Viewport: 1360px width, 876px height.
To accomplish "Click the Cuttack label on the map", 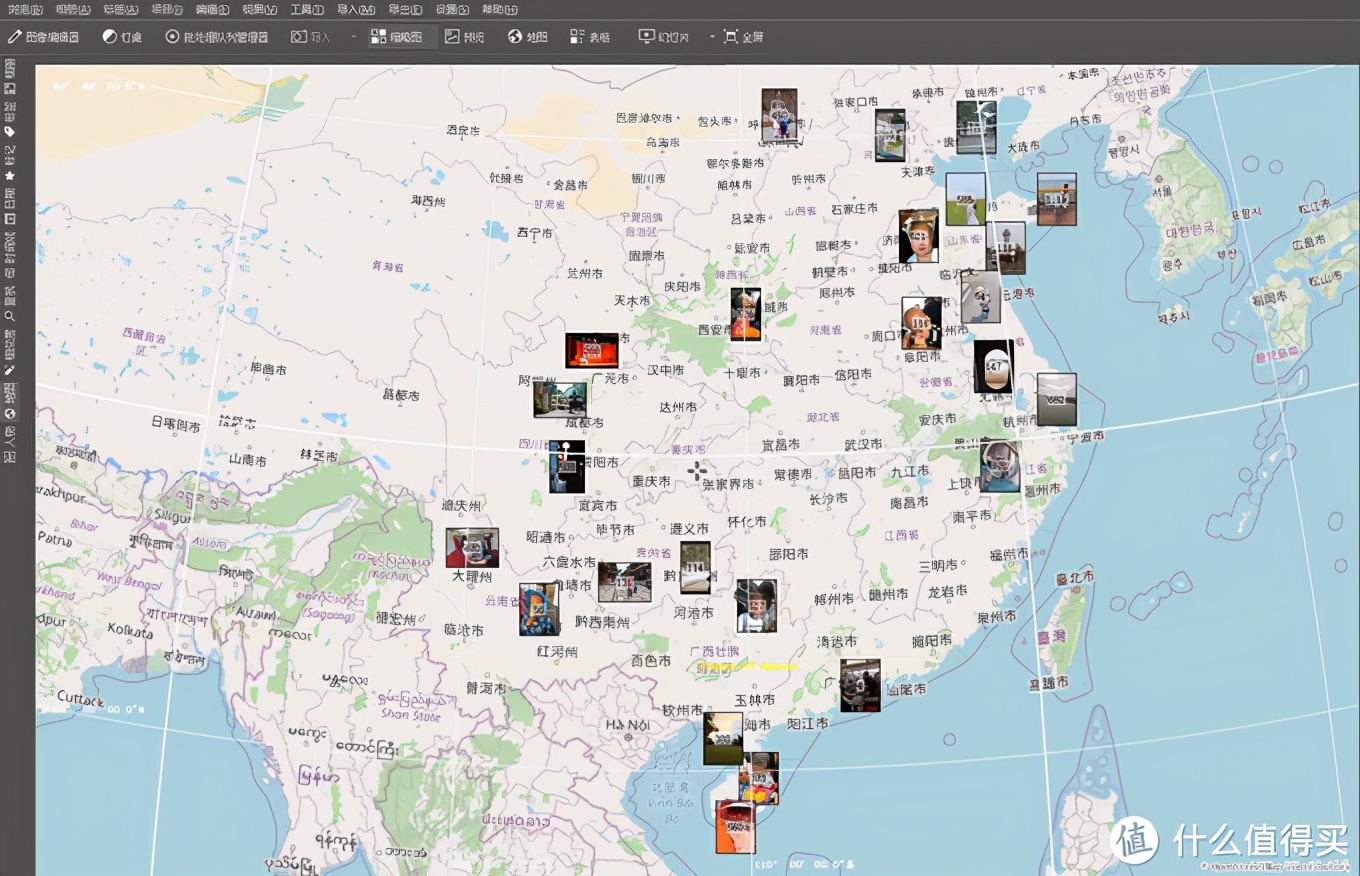I will tap(80, 698).
